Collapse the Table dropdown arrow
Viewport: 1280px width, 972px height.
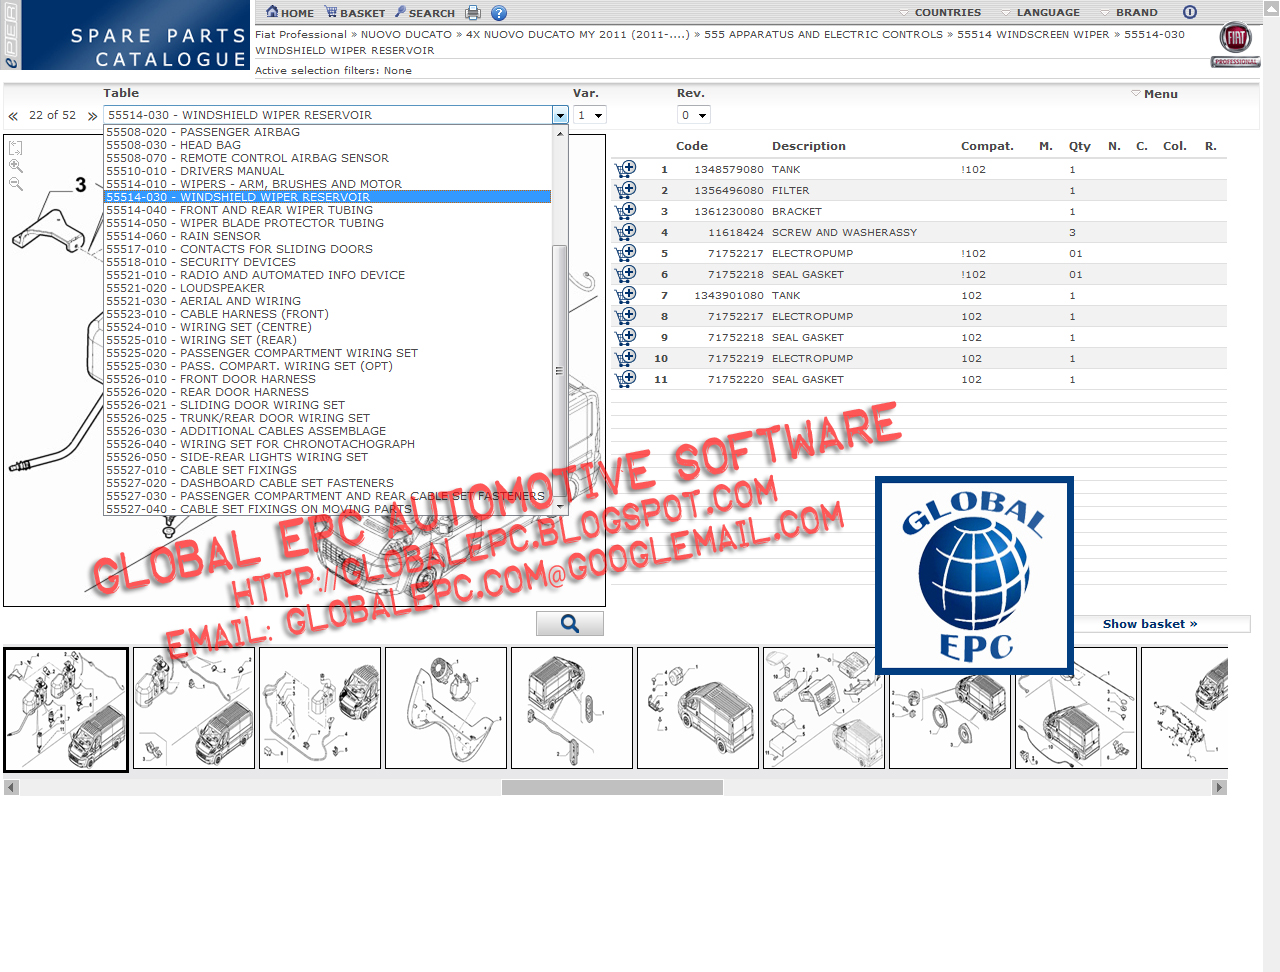point(560,115)
